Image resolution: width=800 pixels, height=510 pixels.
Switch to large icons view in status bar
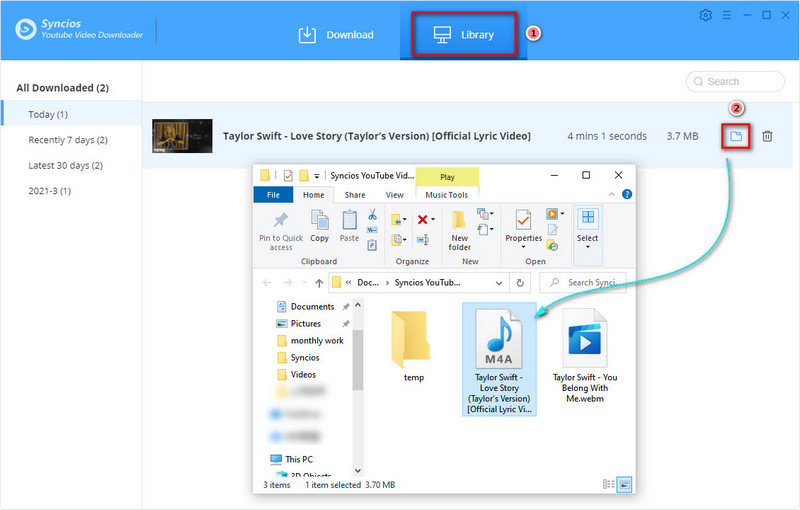click(624, 484)
